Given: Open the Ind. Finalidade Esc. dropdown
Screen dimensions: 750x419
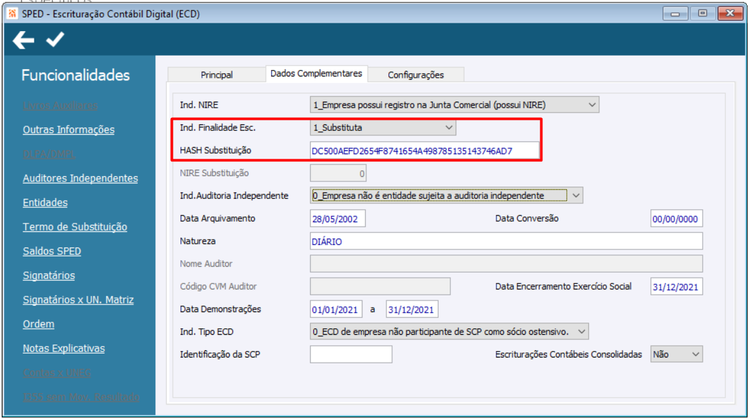Looking at the screenshot, I should tap(383, 128).
